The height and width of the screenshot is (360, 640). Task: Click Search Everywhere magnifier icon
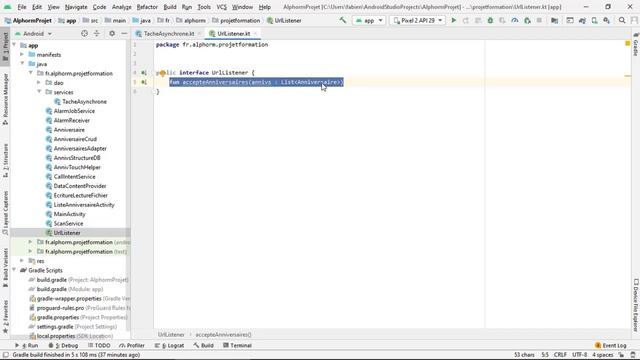[622, 20]
